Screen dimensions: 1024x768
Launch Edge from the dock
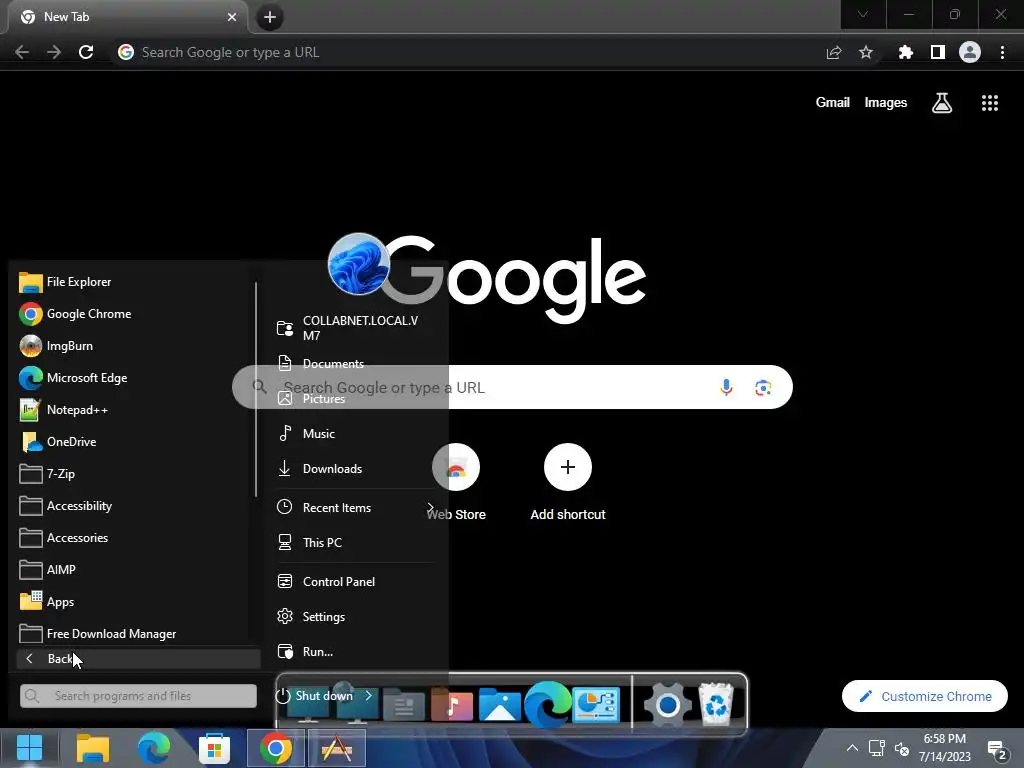(547, 704)
